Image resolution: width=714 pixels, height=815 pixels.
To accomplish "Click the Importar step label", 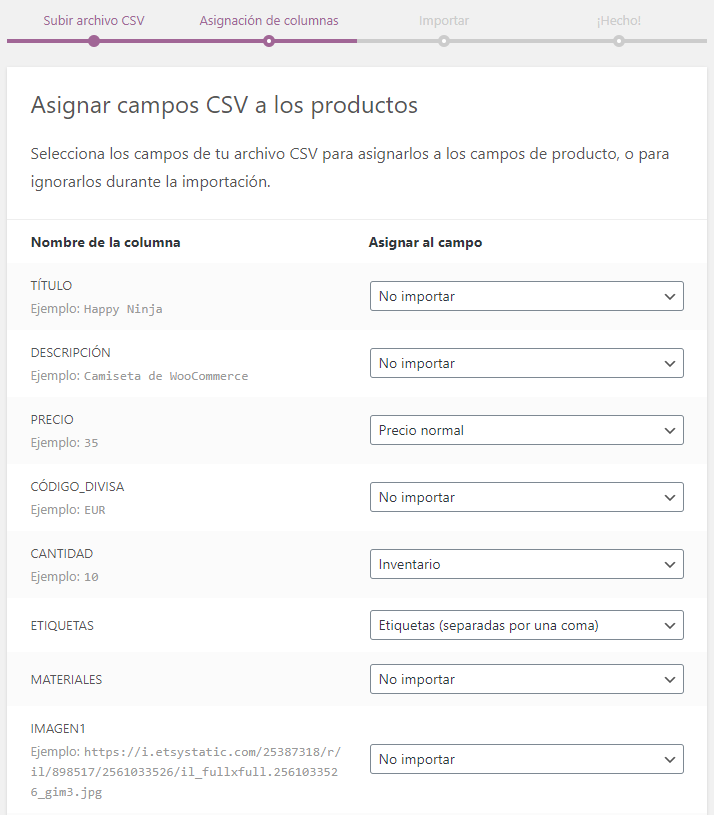I will coord(444,20).
